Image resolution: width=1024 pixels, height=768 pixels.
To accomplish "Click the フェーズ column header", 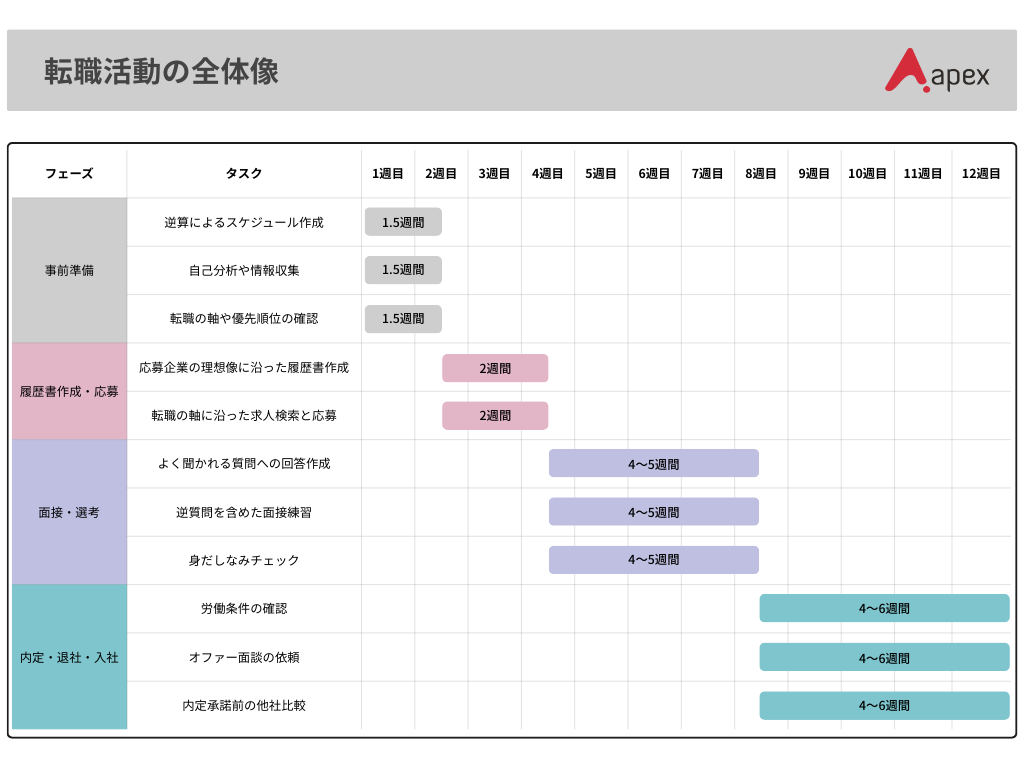I will (68, 172).
